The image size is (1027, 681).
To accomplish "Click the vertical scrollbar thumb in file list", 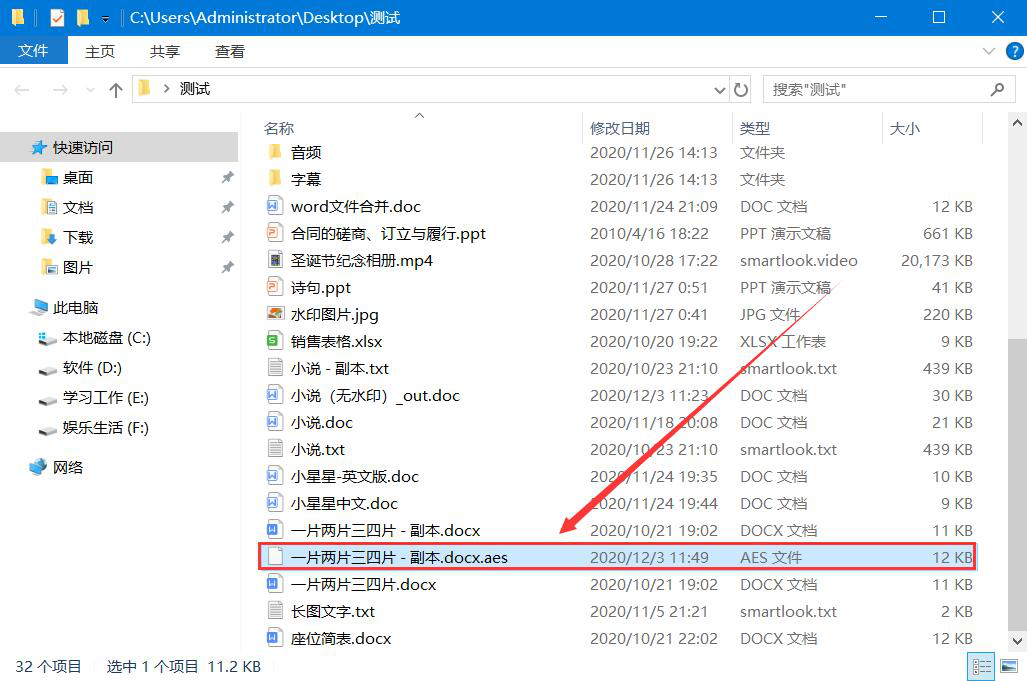I will tap(1017, 485).
